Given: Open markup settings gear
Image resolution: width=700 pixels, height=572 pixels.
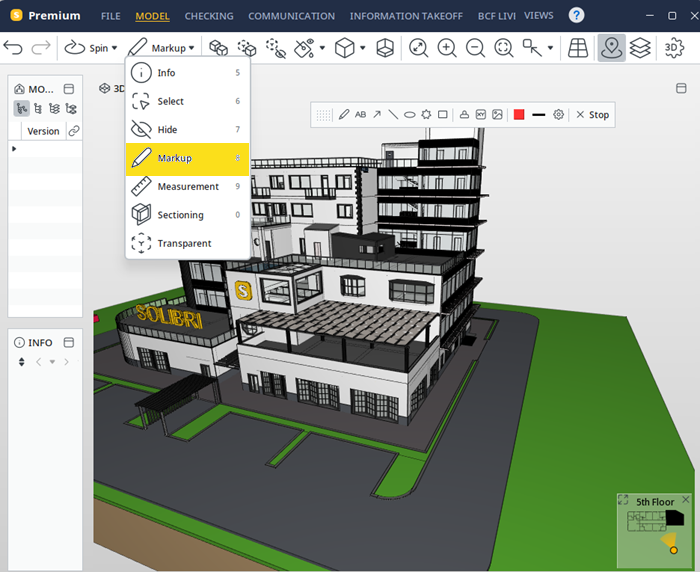Looking at the screenshot, I should (x=558, y=115).
